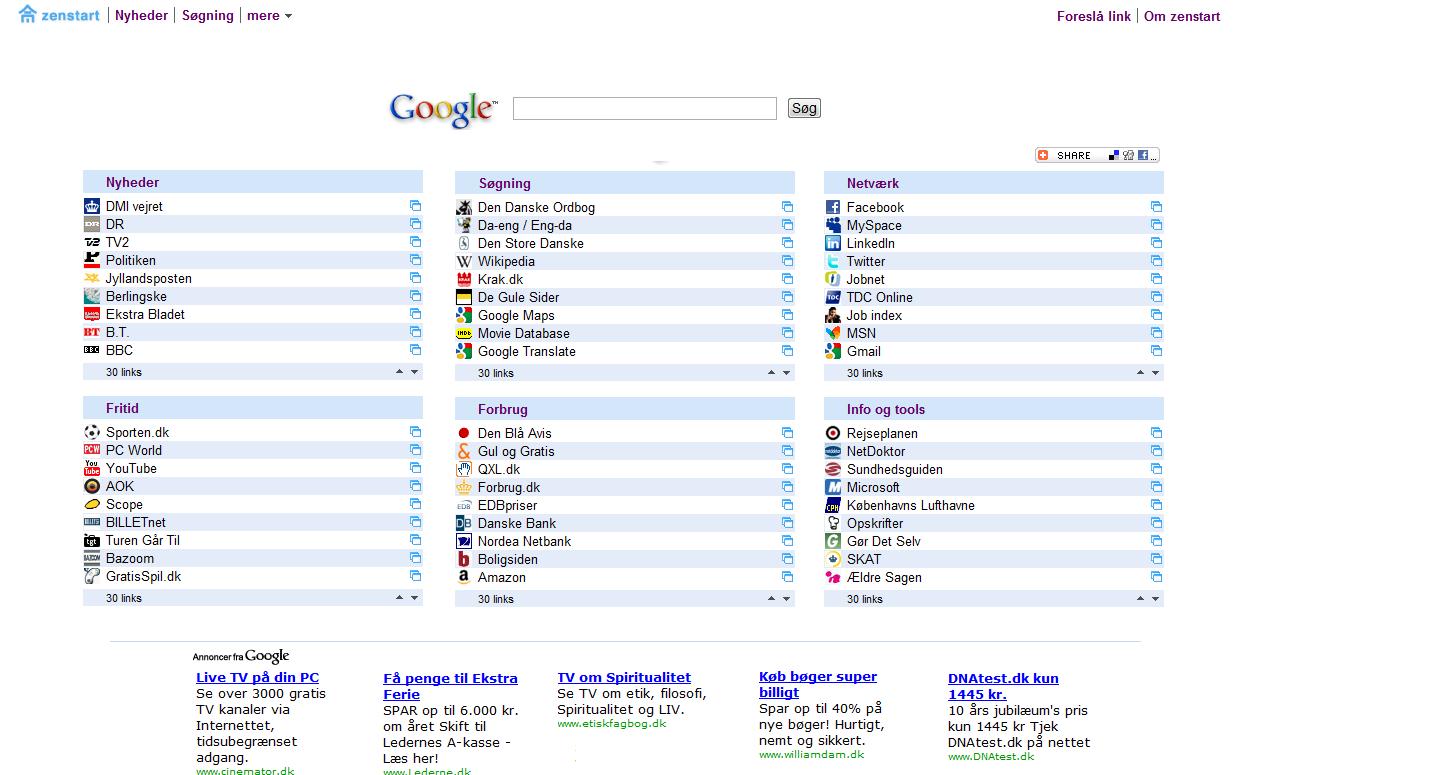Click the Sporten.dk soccer ball icon
This screenshot has width=1438, height=775.
click(x=92, y=432)
